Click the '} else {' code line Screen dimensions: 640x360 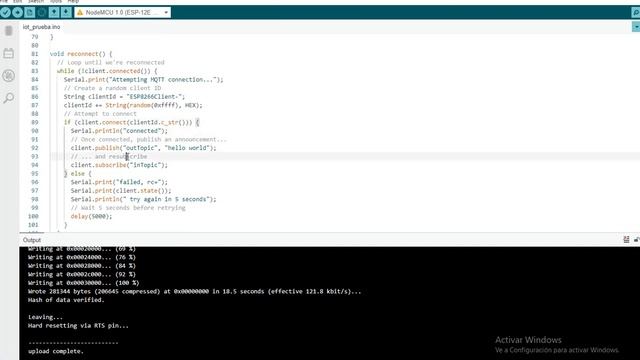78,174
